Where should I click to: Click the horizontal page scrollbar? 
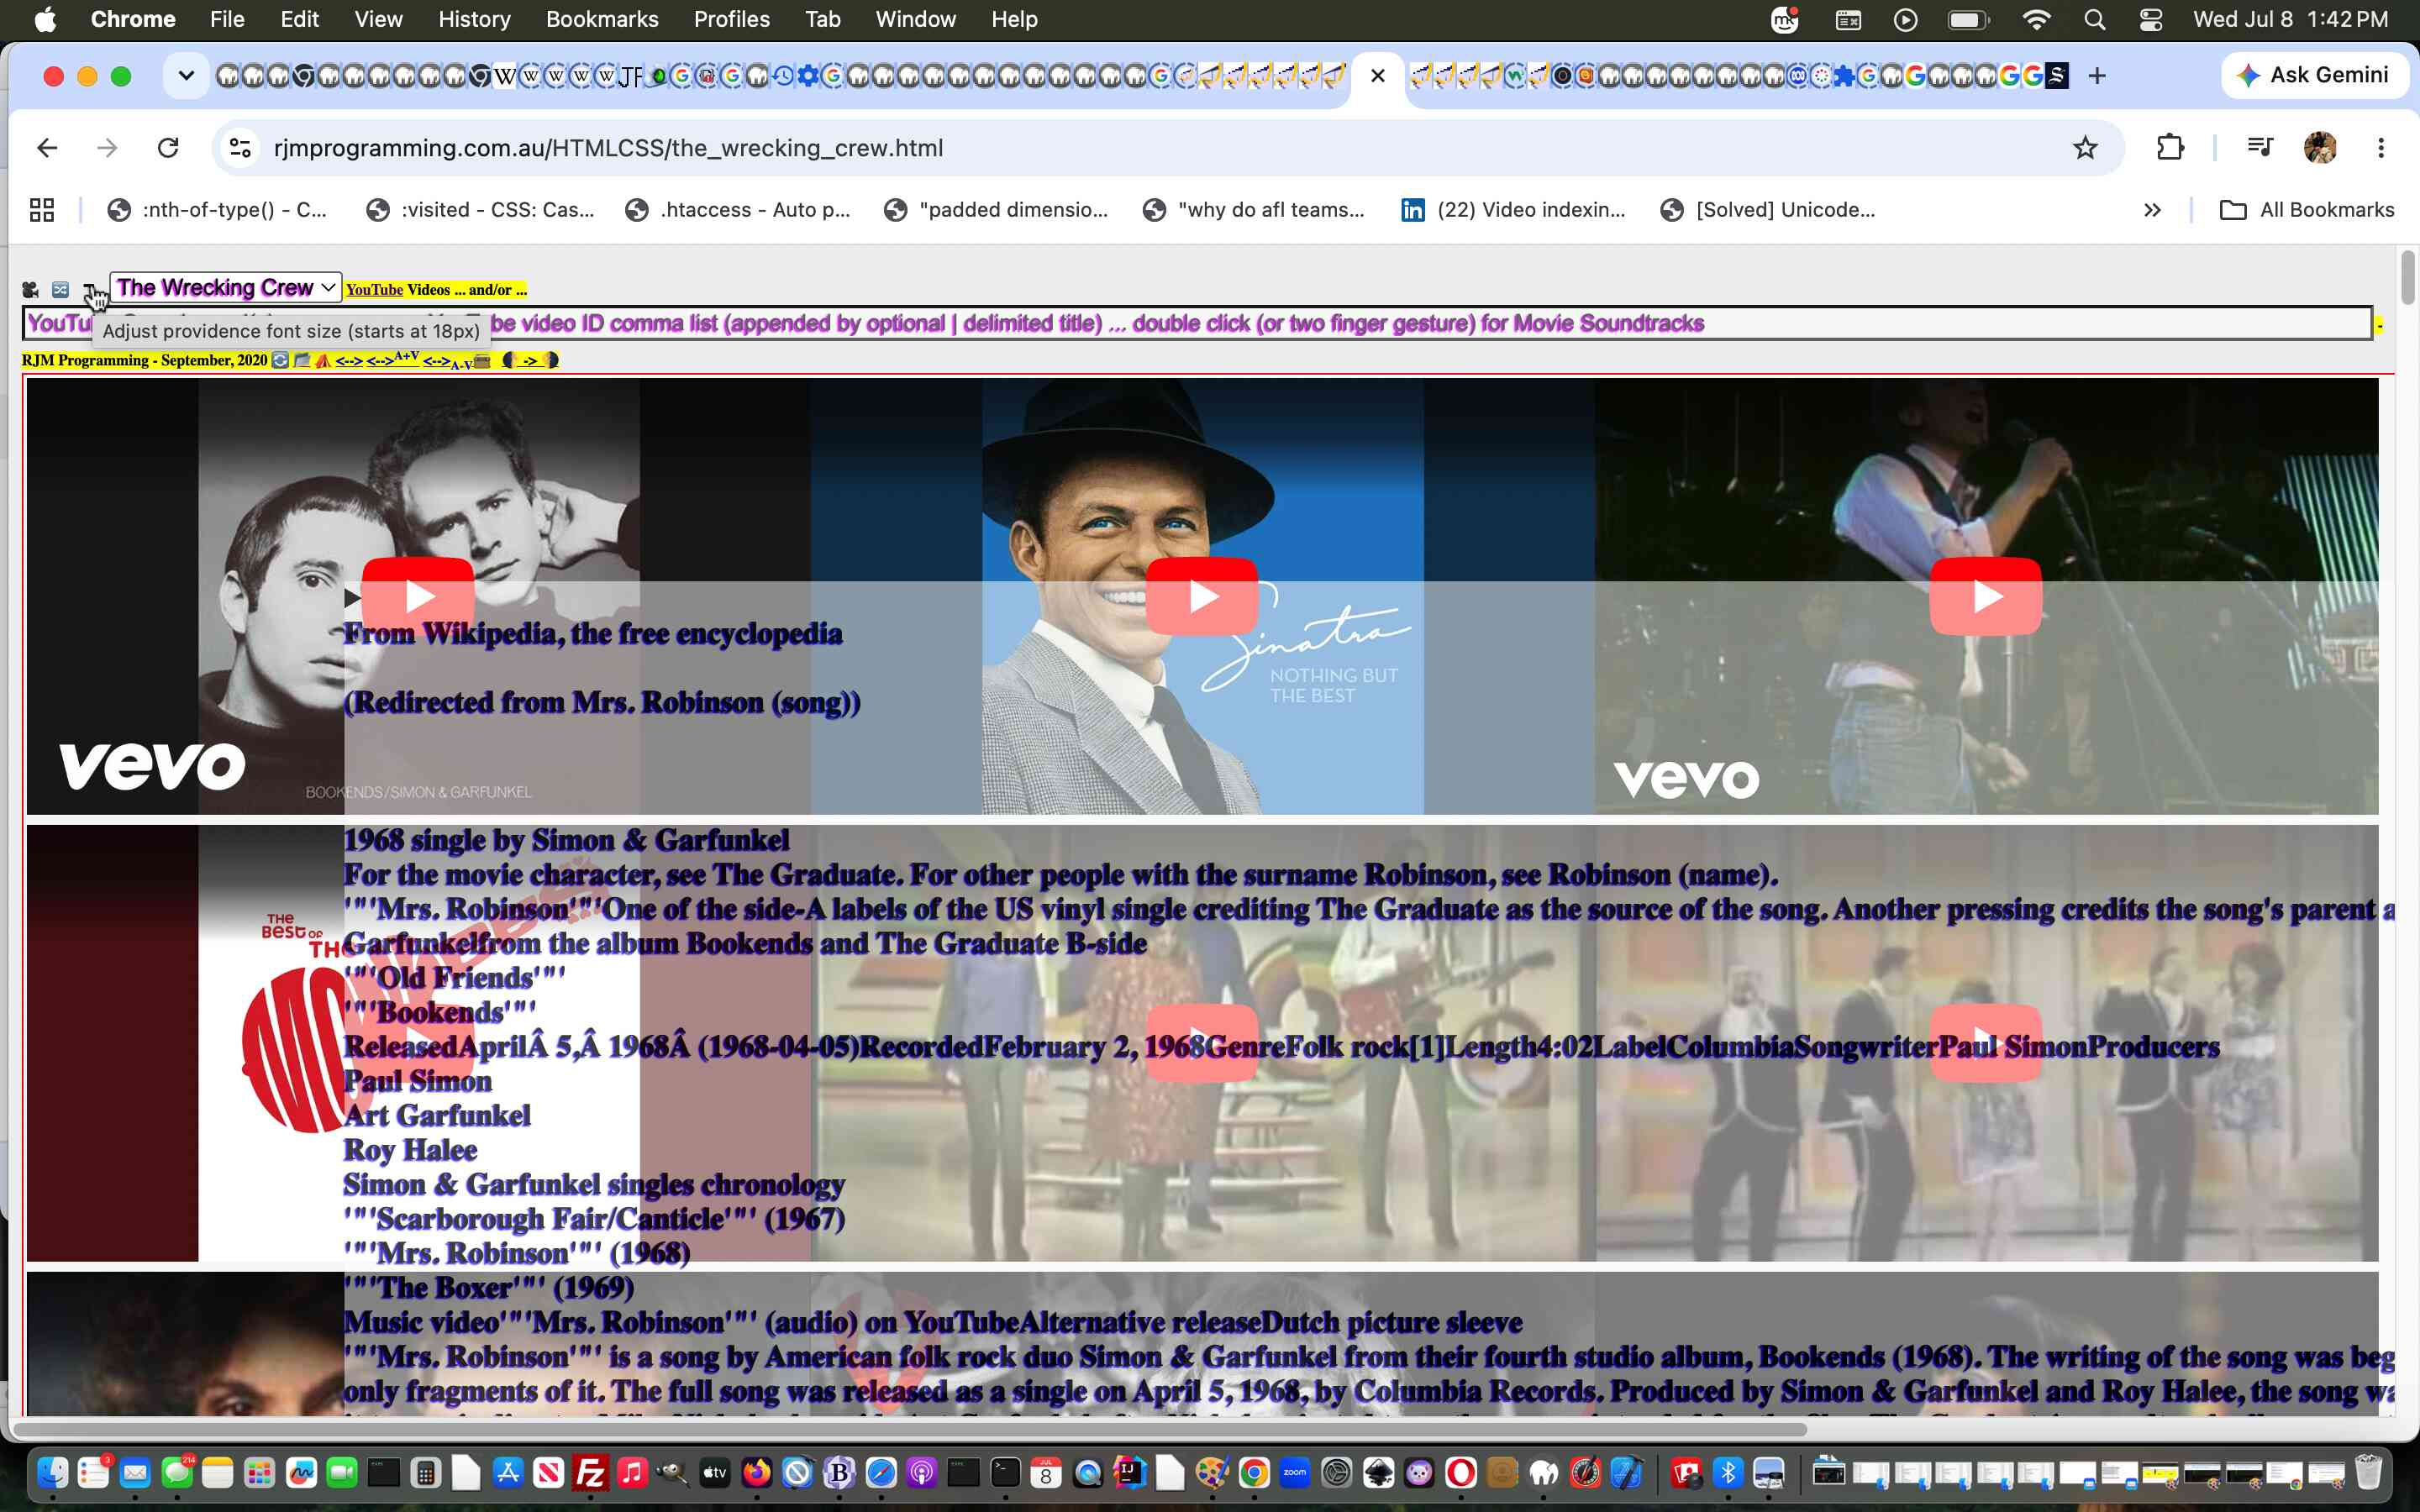coord(908,1428)
